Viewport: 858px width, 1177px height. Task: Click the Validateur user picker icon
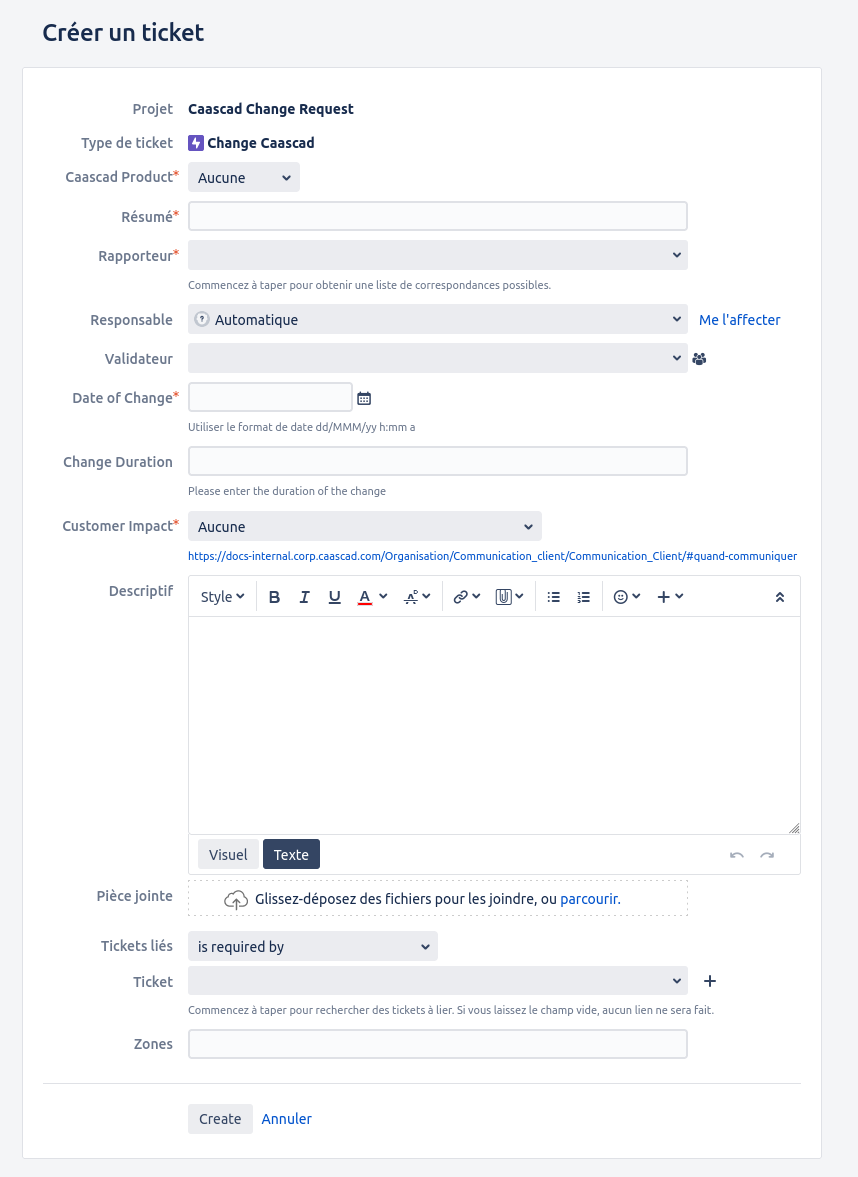pyautogui.click(x=699, y=359)
